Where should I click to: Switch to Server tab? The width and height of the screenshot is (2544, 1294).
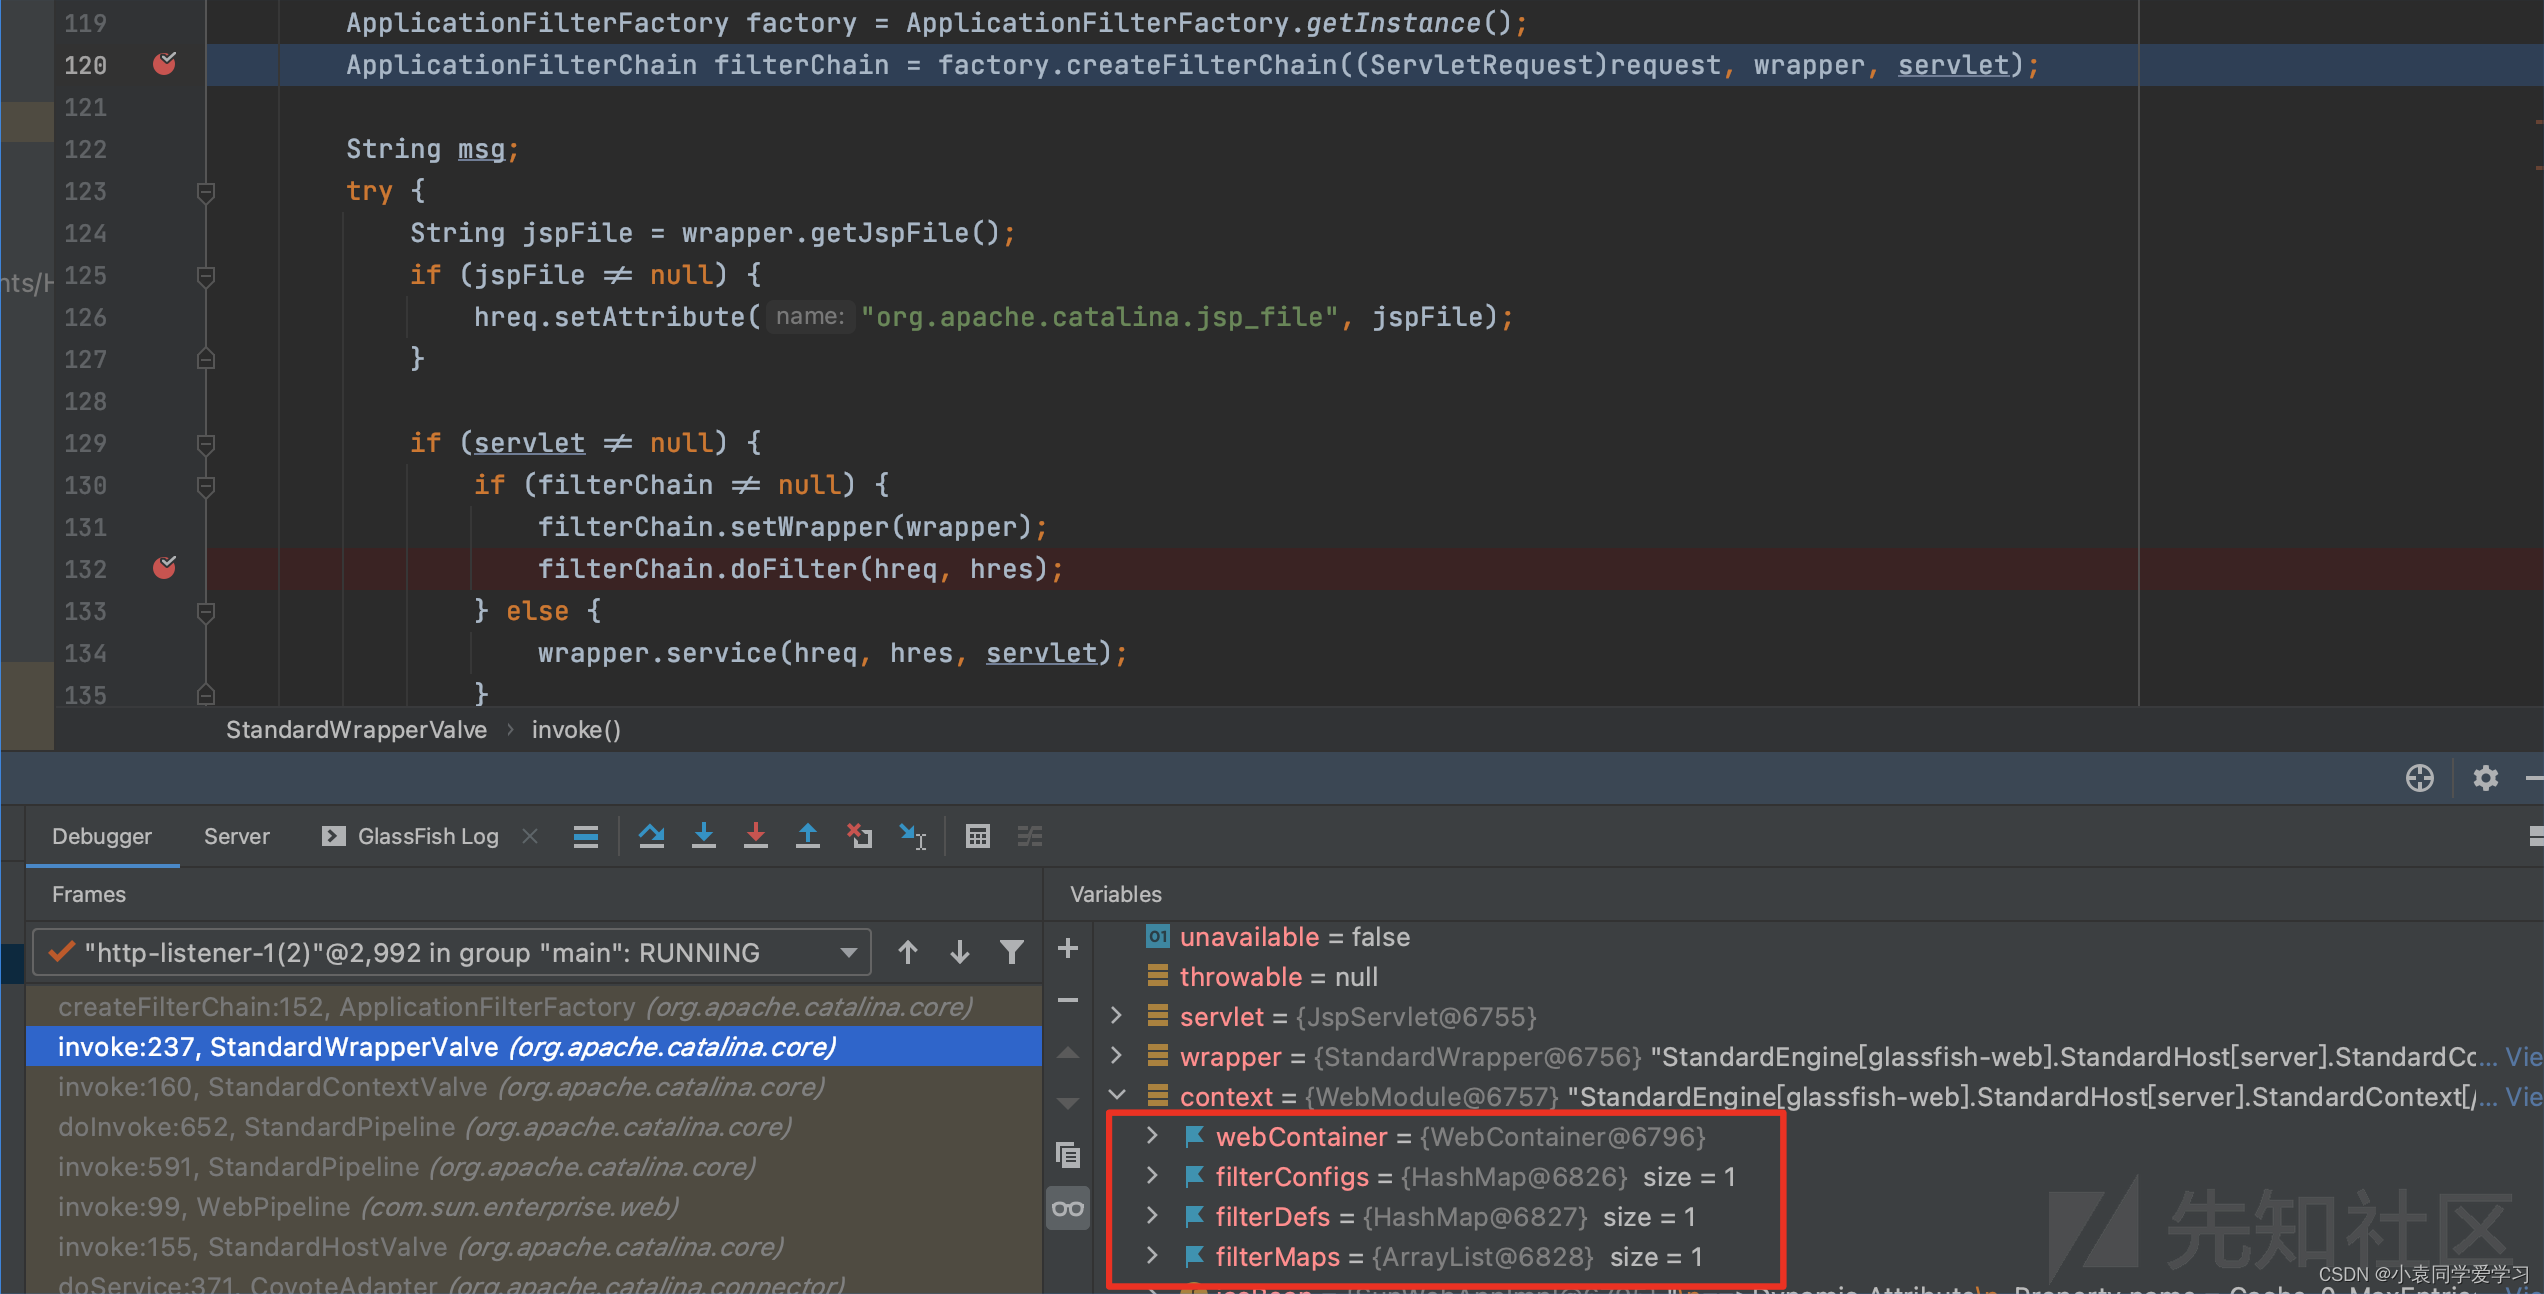(237, 836)
